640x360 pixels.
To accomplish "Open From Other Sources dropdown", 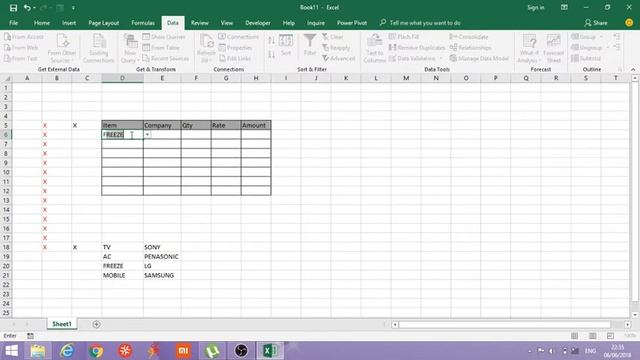I will click(62, 48).
